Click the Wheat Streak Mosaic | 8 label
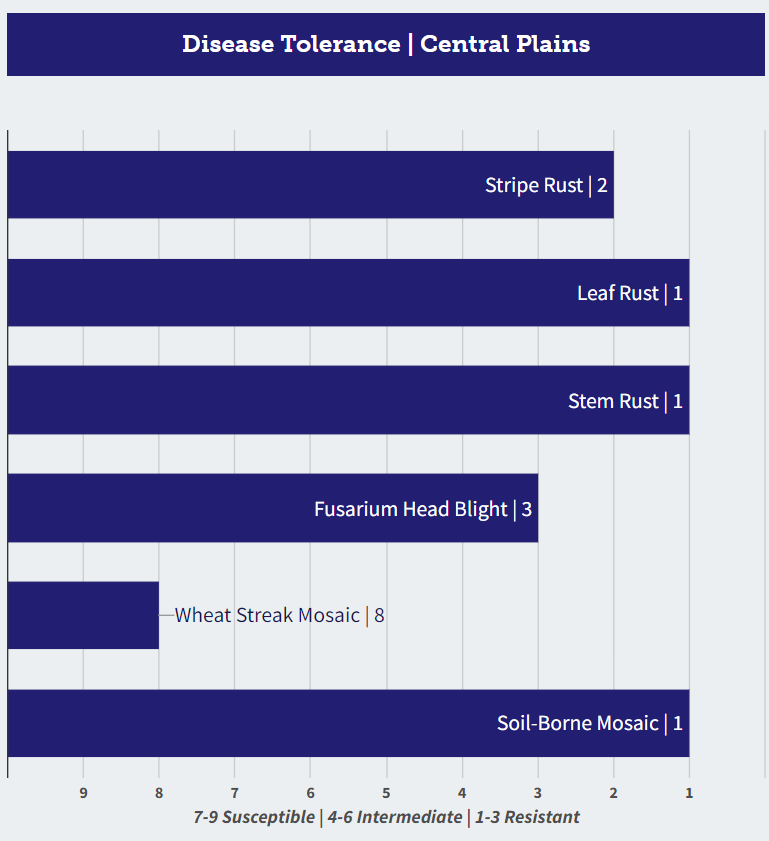 tap(279, 615)
